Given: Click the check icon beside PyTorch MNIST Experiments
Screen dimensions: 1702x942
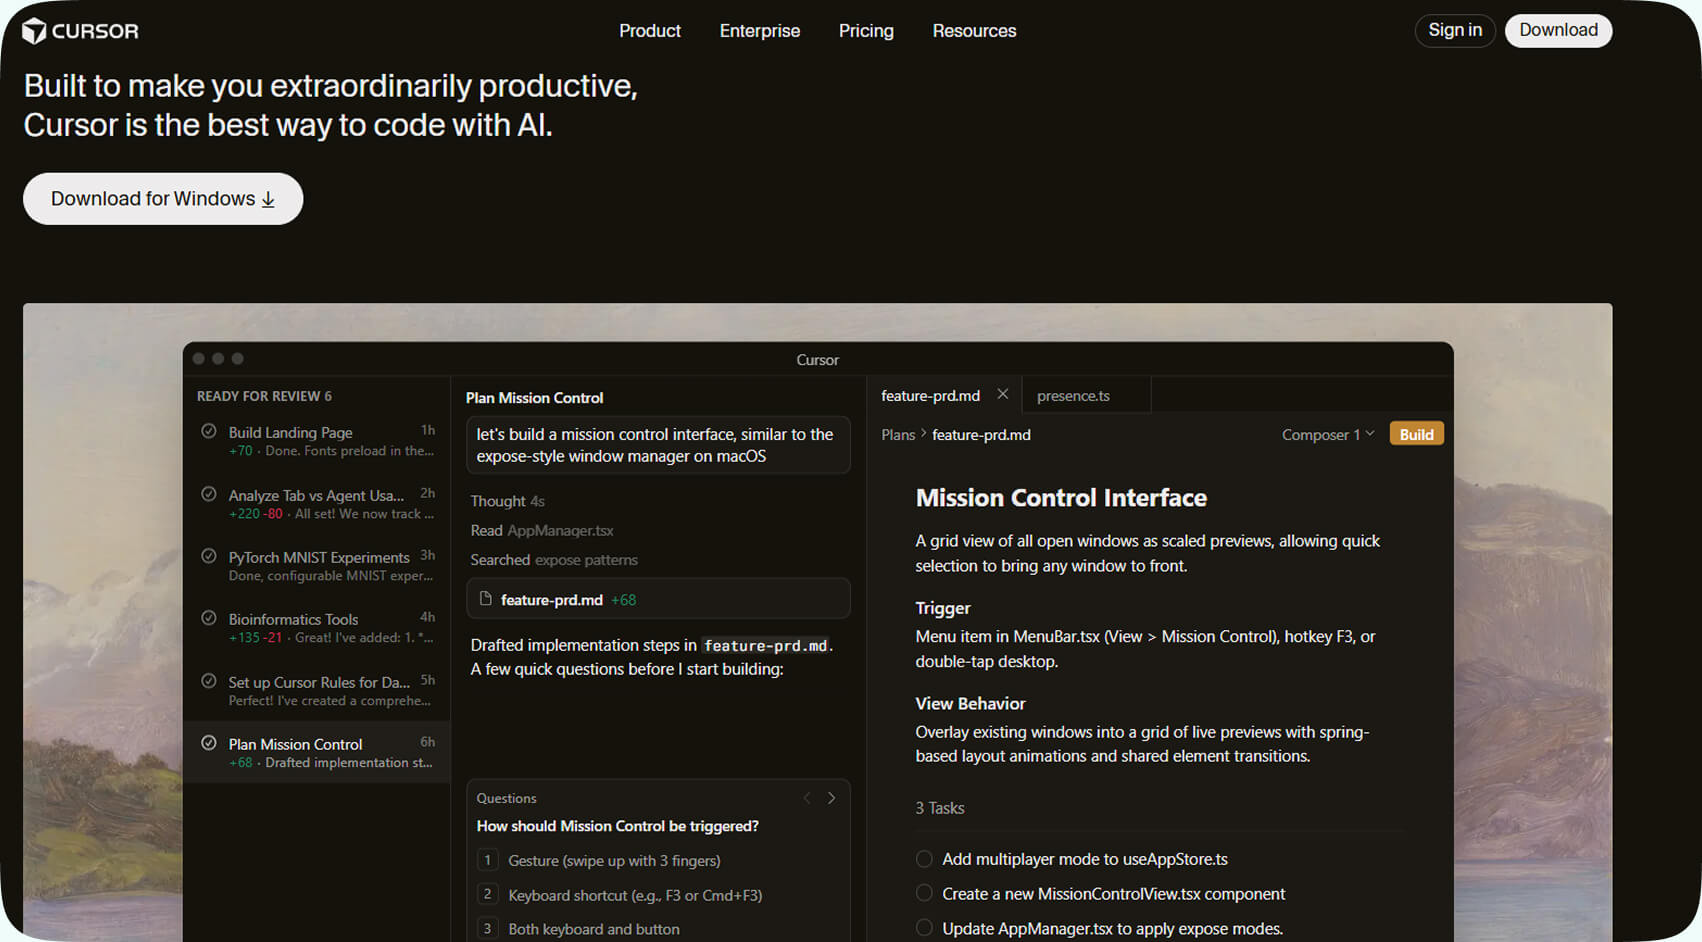Looking at the screenshot, I should click(209, 556).
